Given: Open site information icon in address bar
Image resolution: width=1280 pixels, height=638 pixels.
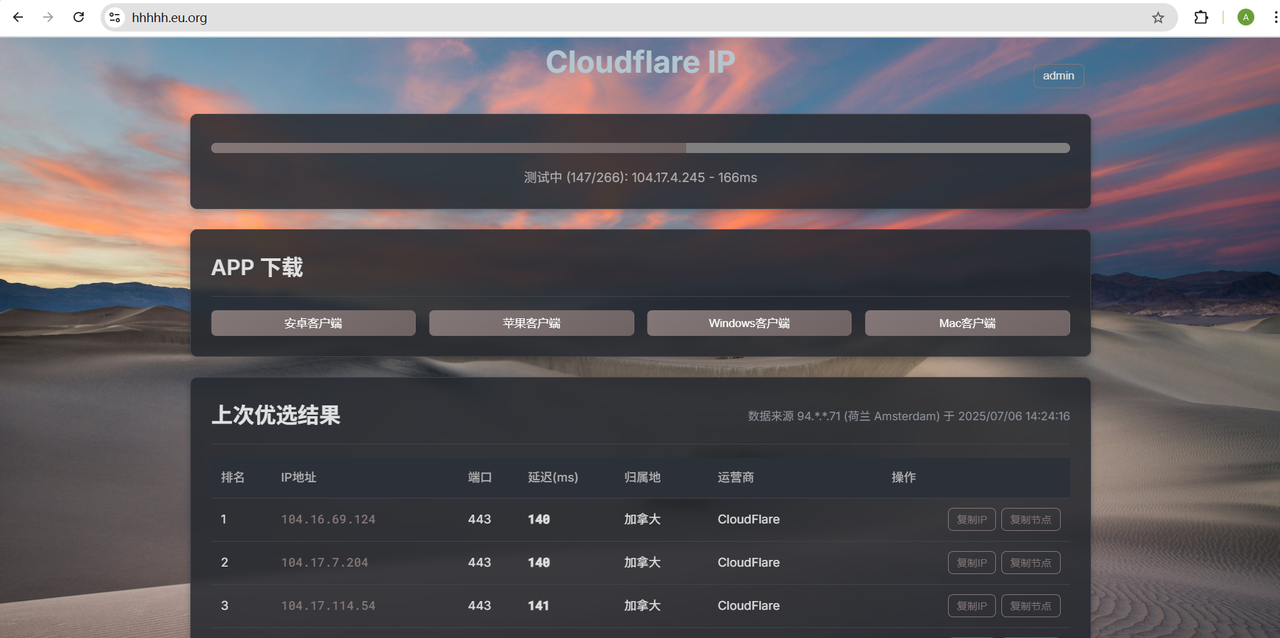Looking at the screenshot, I should pyautogui.click(x=114, y=17).
